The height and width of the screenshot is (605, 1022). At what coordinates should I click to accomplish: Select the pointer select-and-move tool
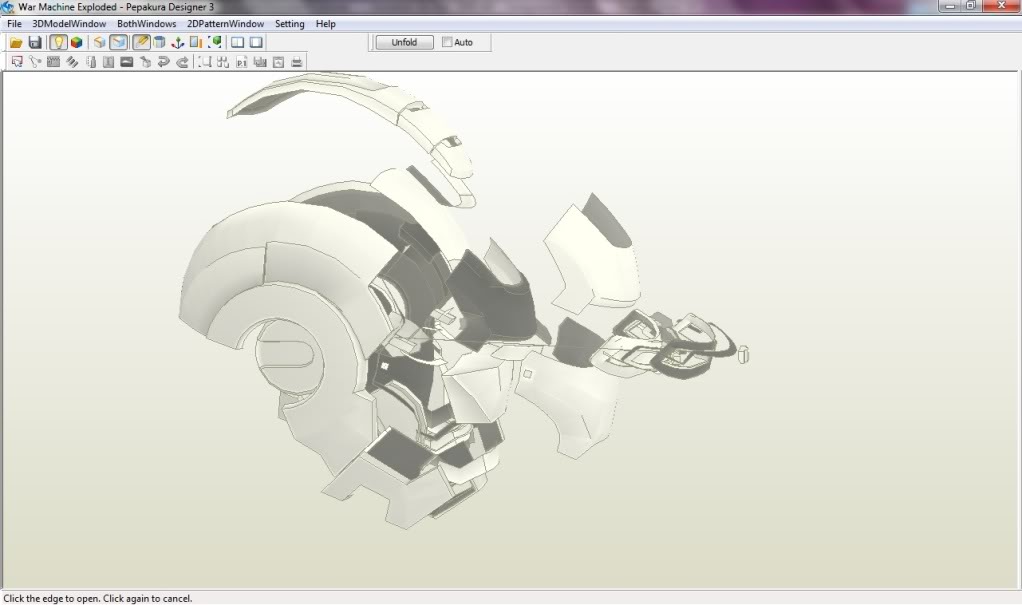[x=17, y=62]
